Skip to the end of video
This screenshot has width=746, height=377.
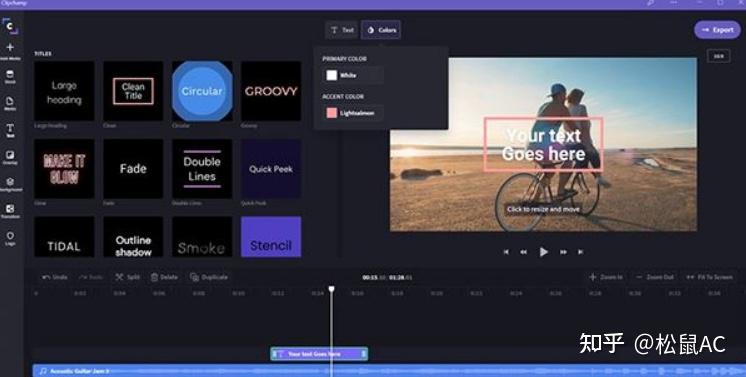pyautogui.click(x=580, y=252)
